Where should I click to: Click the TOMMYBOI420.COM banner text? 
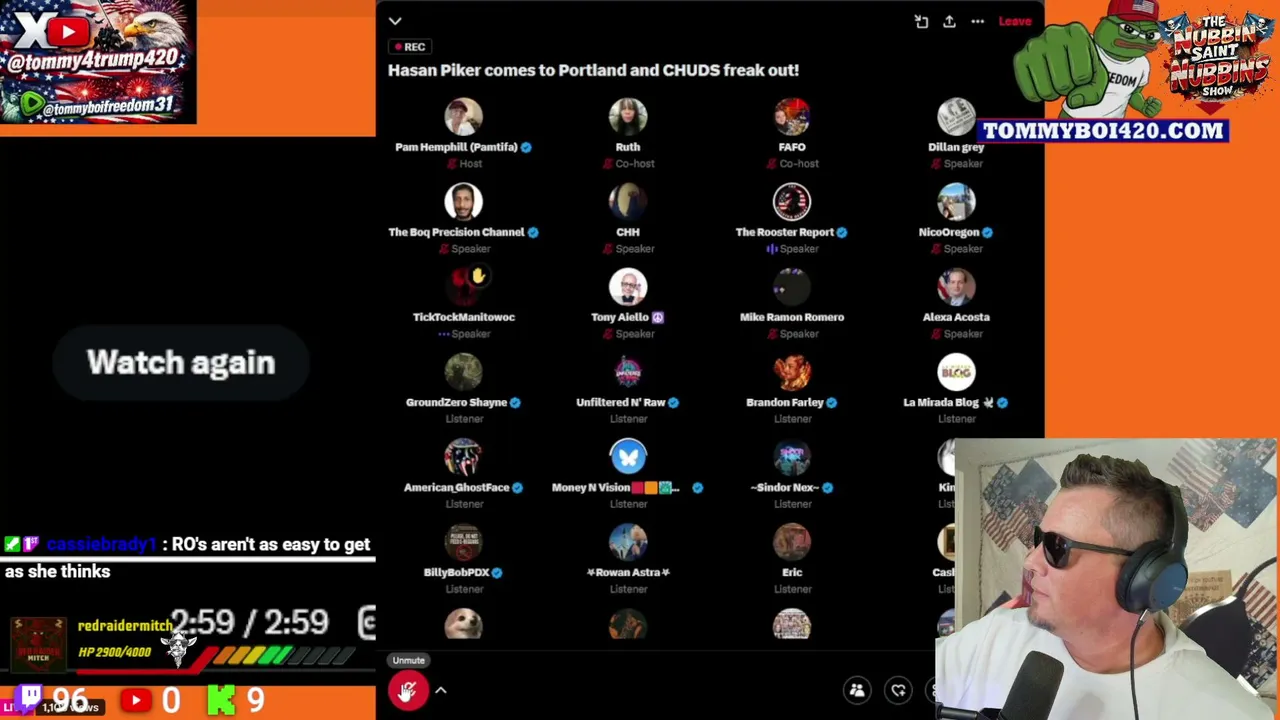tap(1103, 130)
